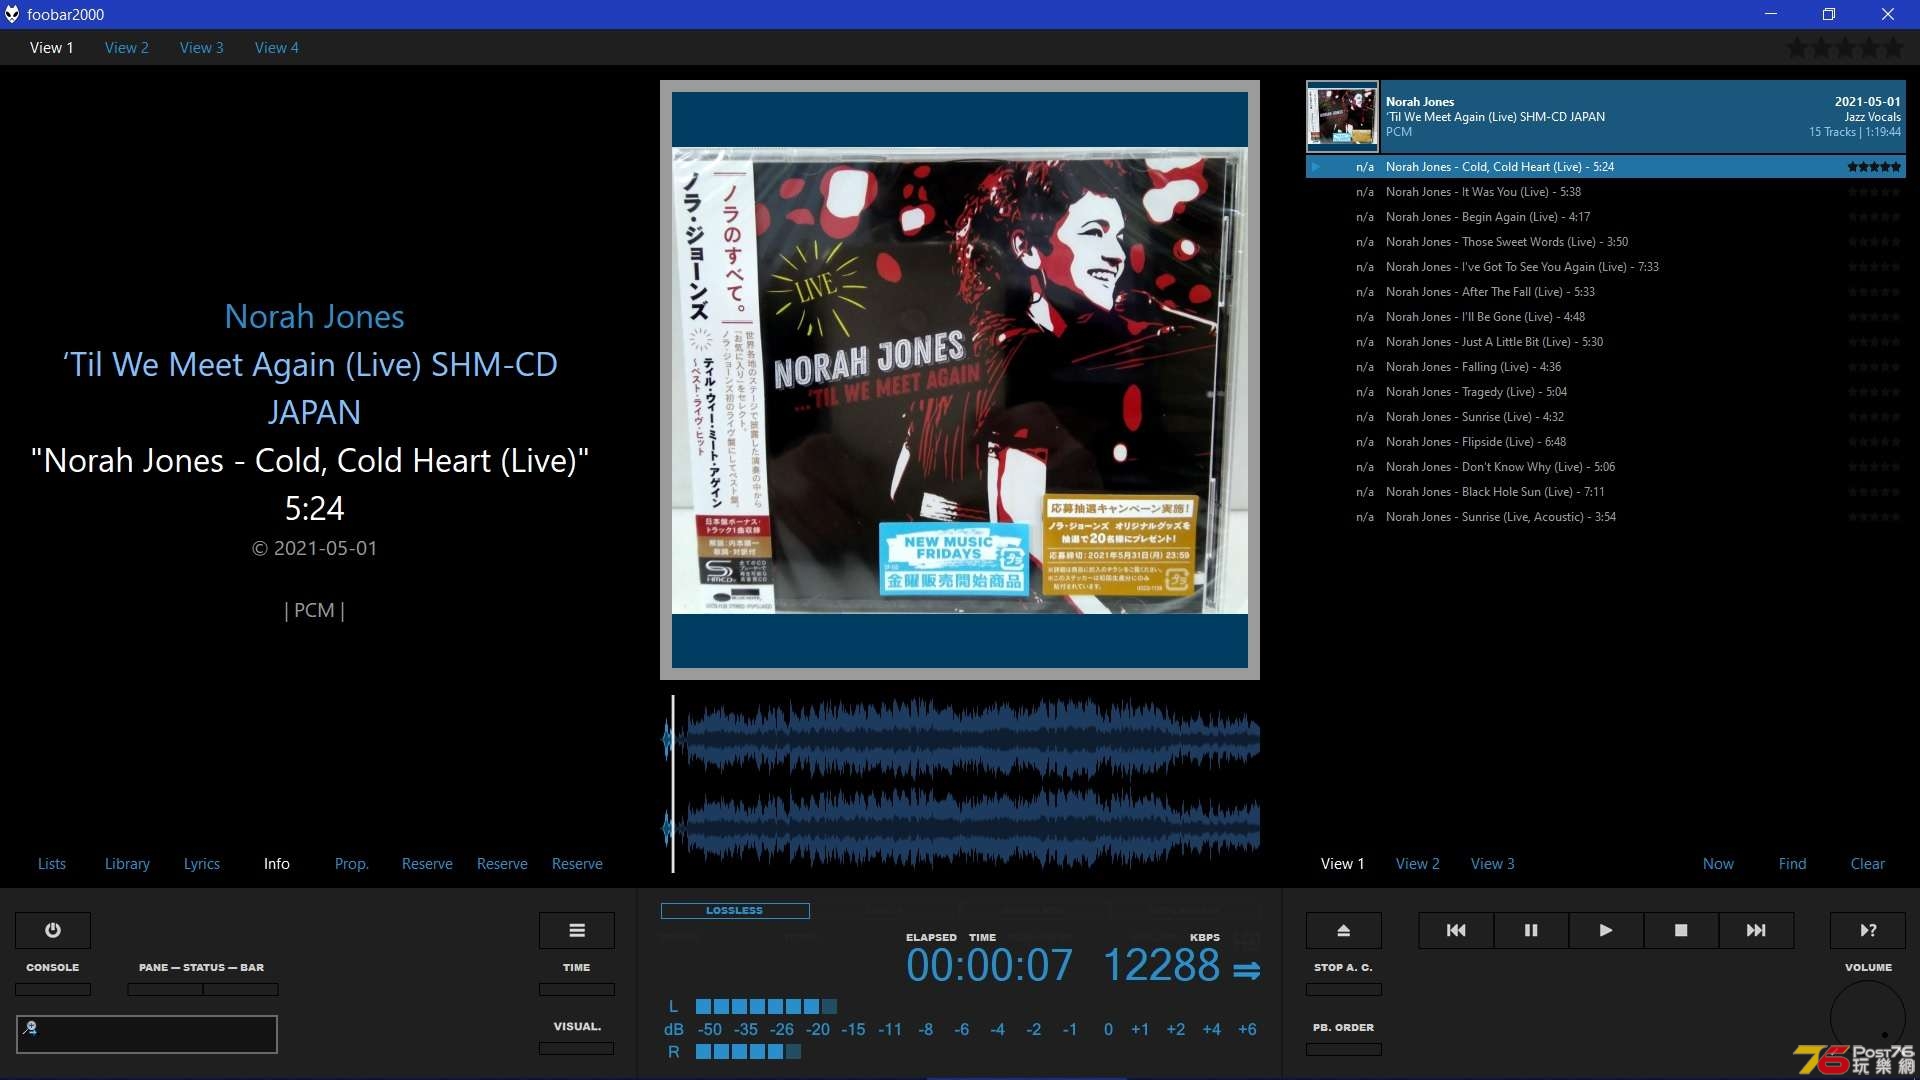Click the left channel VU meter
The width and height of the screenshot is (1920, 1080).
766,1007
